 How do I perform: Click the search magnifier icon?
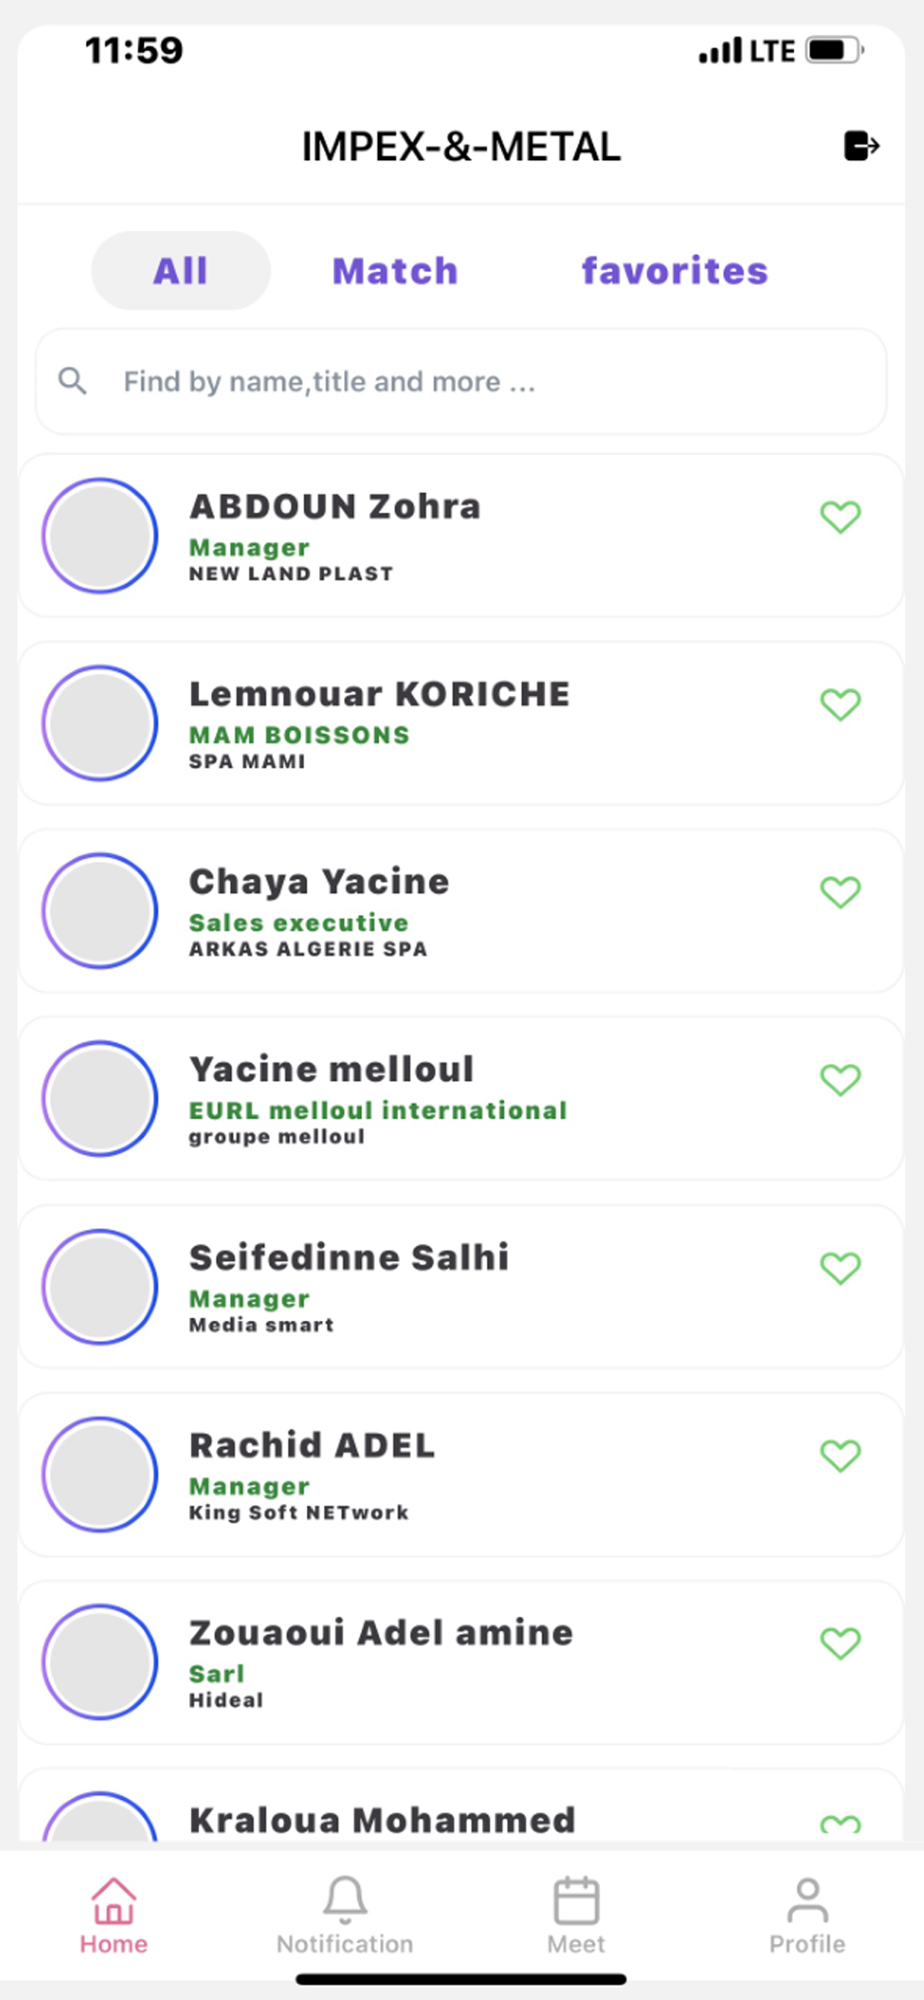pyautogui.click(x=72, y=381)
